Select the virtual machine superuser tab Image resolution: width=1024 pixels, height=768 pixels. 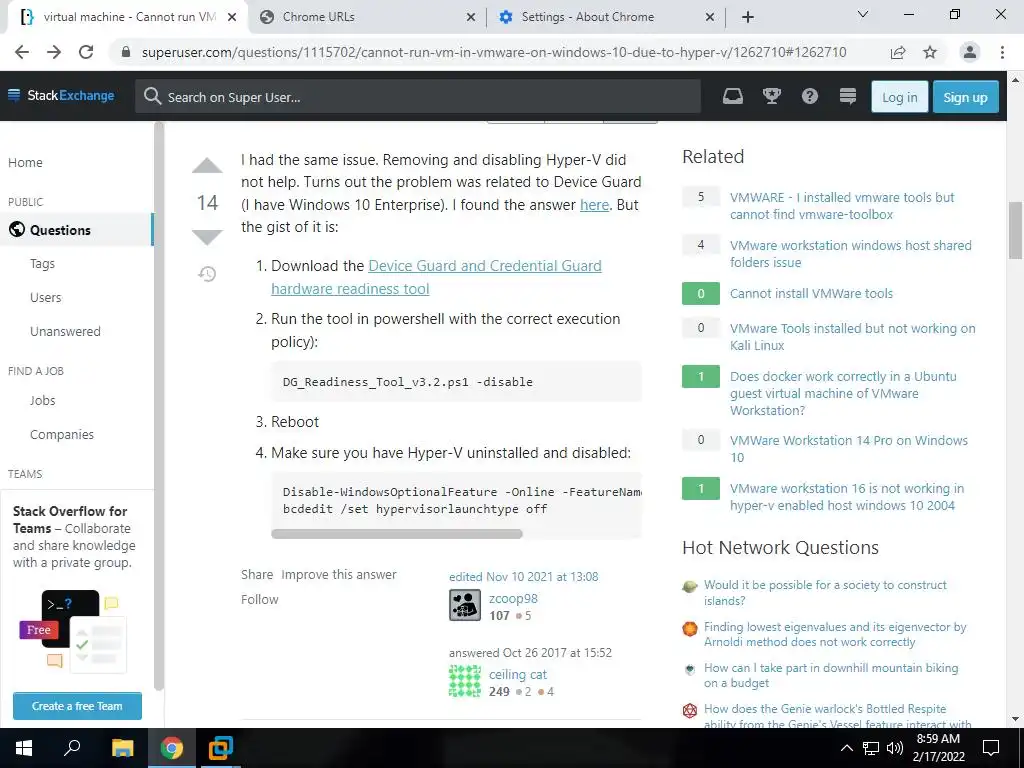click(129, 18)
